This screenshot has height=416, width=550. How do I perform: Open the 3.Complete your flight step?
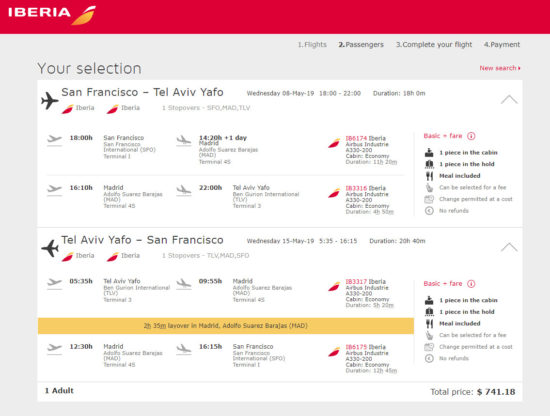coord(434,45)
